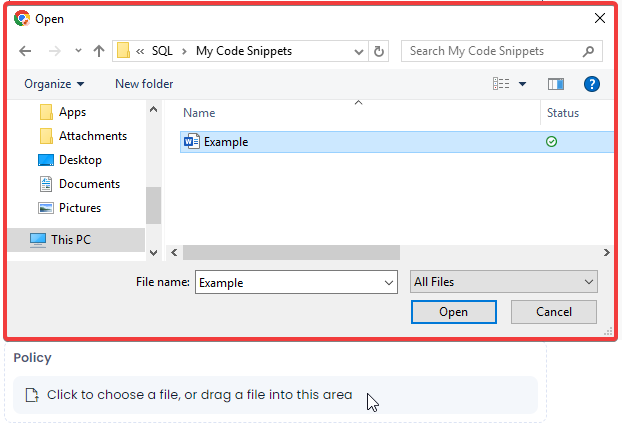
Task: Click the Cancel button
Action: tap(554, 312)
